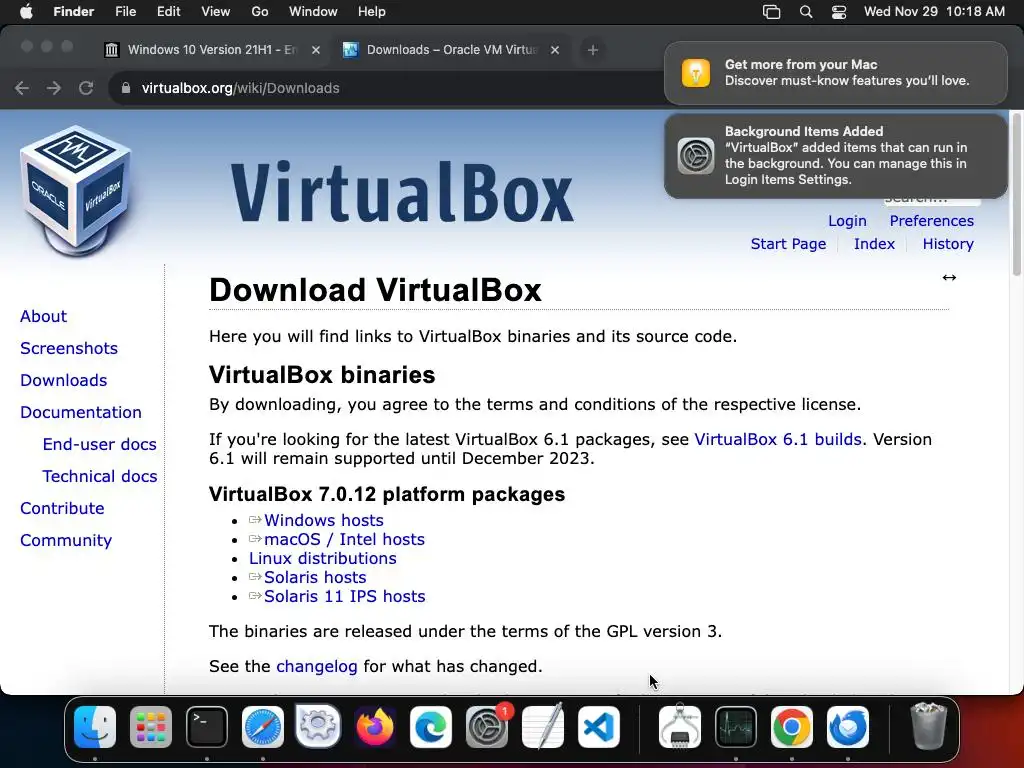Go back in browser history

pos(22,88)
